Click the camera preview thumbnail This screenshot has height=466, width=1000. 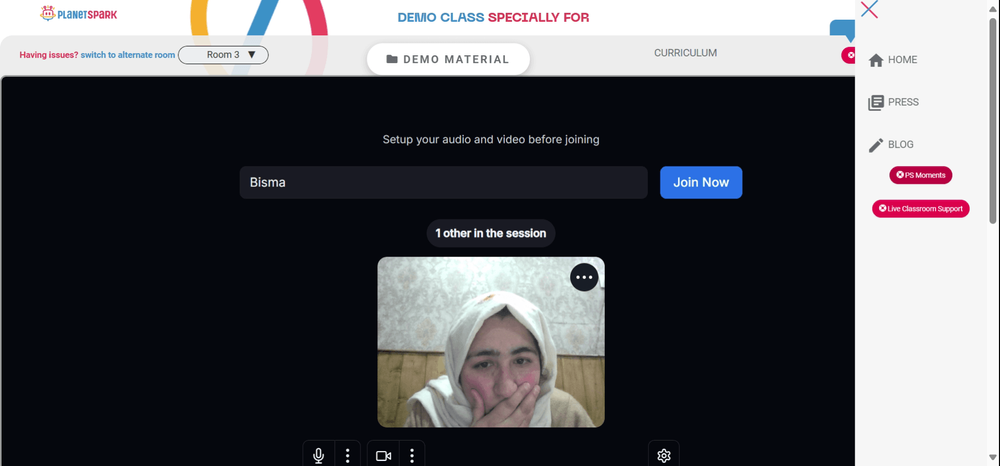coord(490,342)
